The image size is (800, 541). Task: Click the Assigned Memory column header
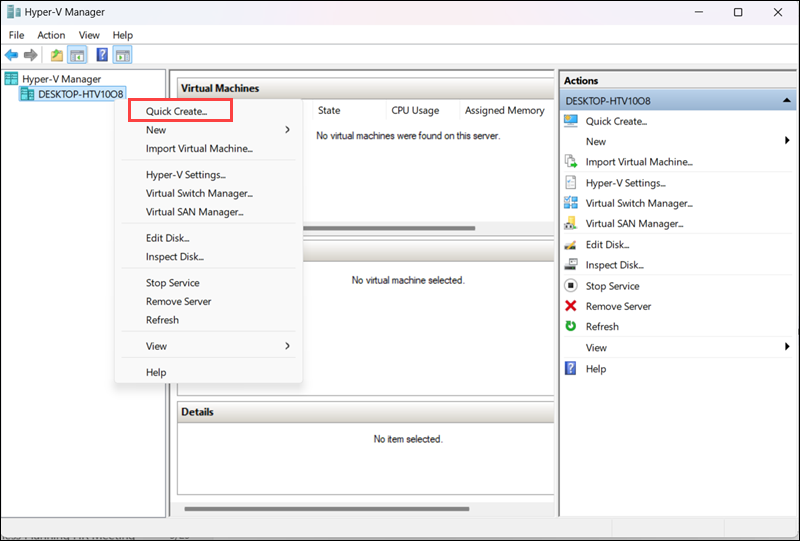tap(507, 110)
